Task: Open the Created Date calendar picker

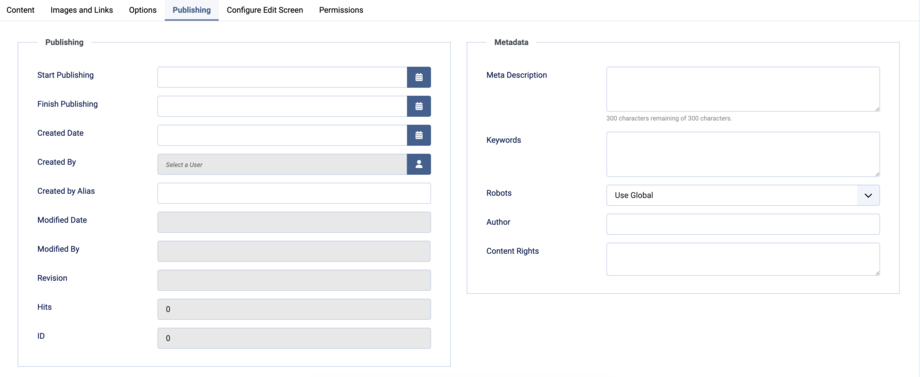Action: 419,135
